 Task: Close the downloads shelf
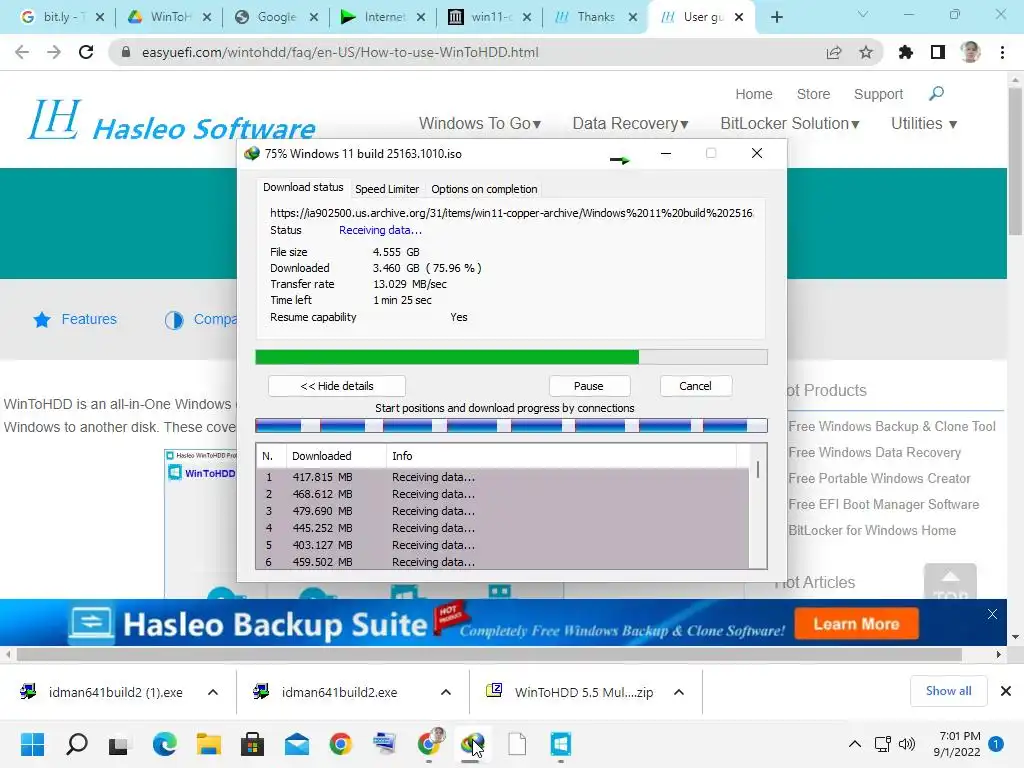(x=1006, y=691)
